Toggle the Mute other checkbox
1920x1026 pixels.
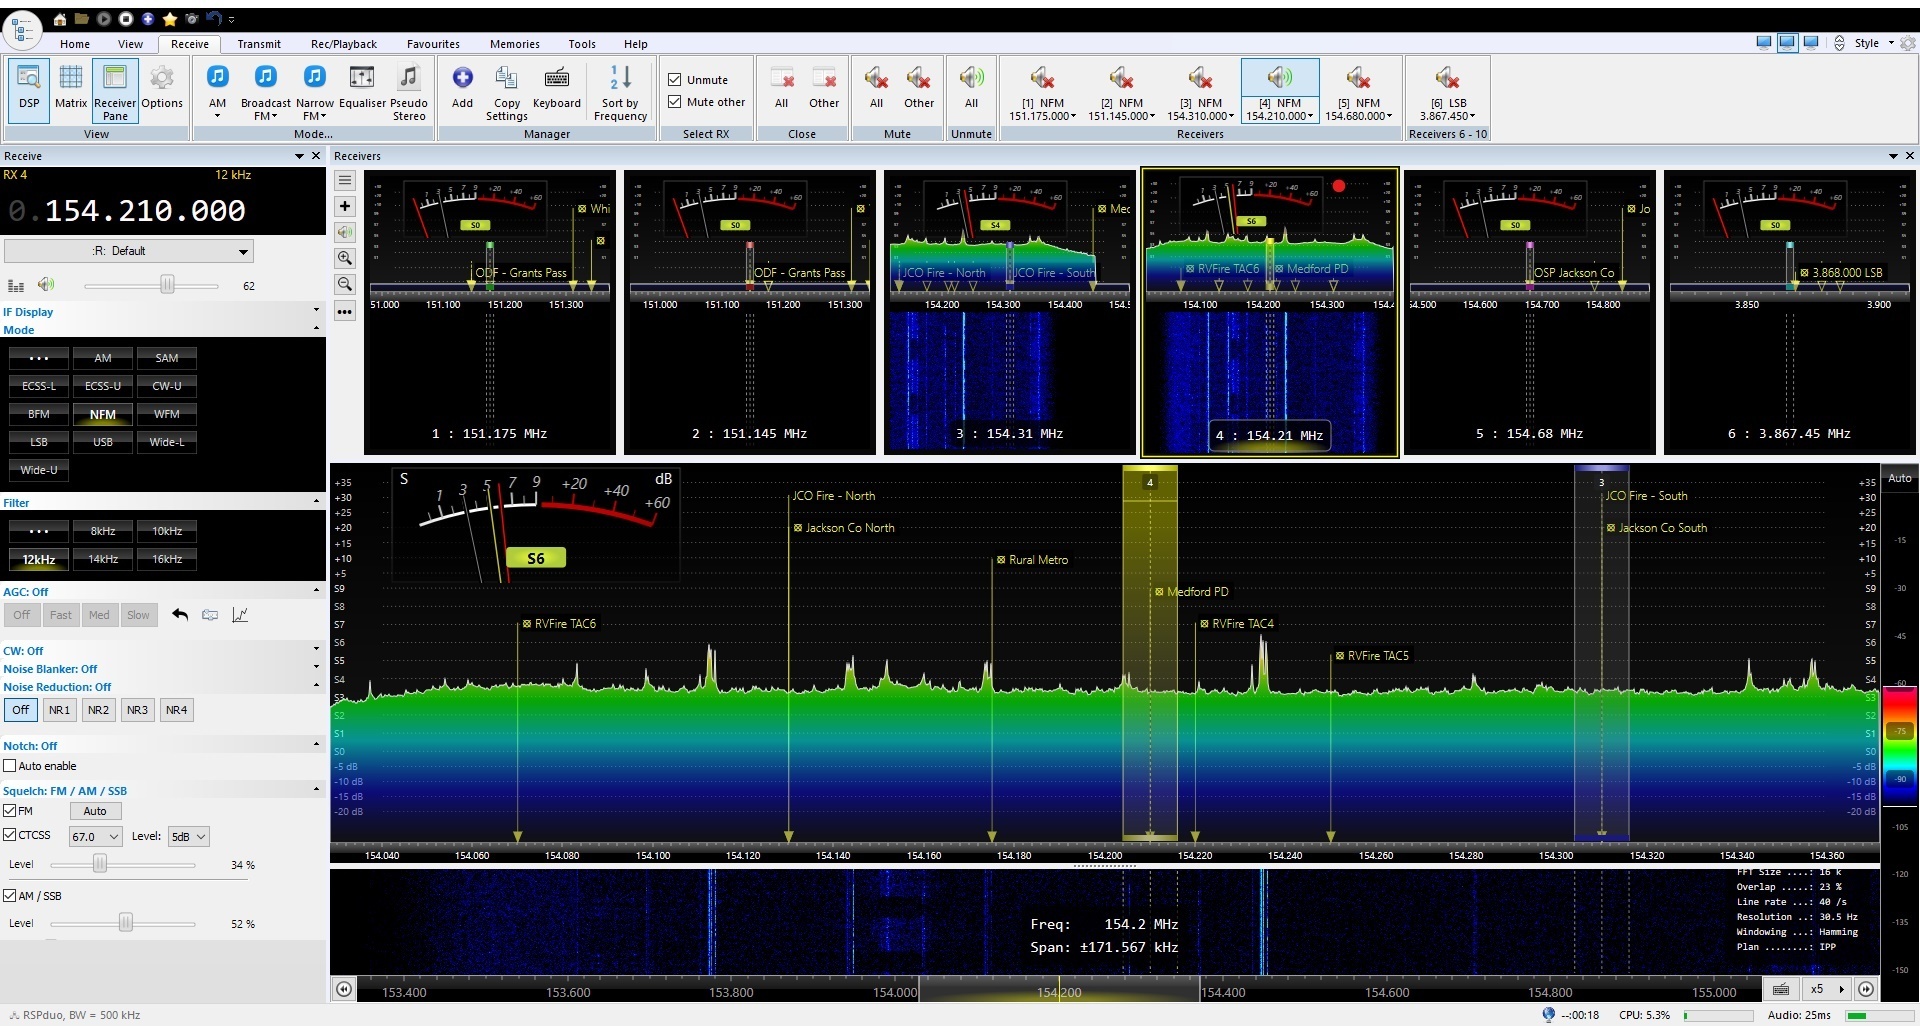[x=675, y=102]
